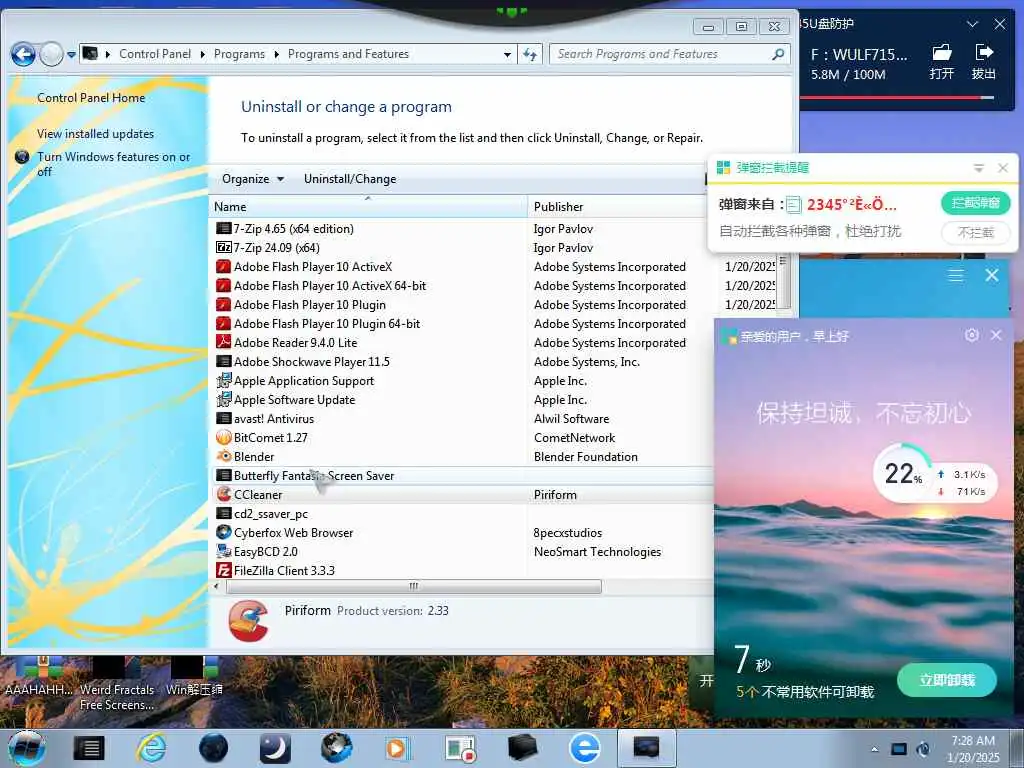Open Turn Windows features on or off
The height and width of the screenshot is (768, 1024).
[114, 164]
